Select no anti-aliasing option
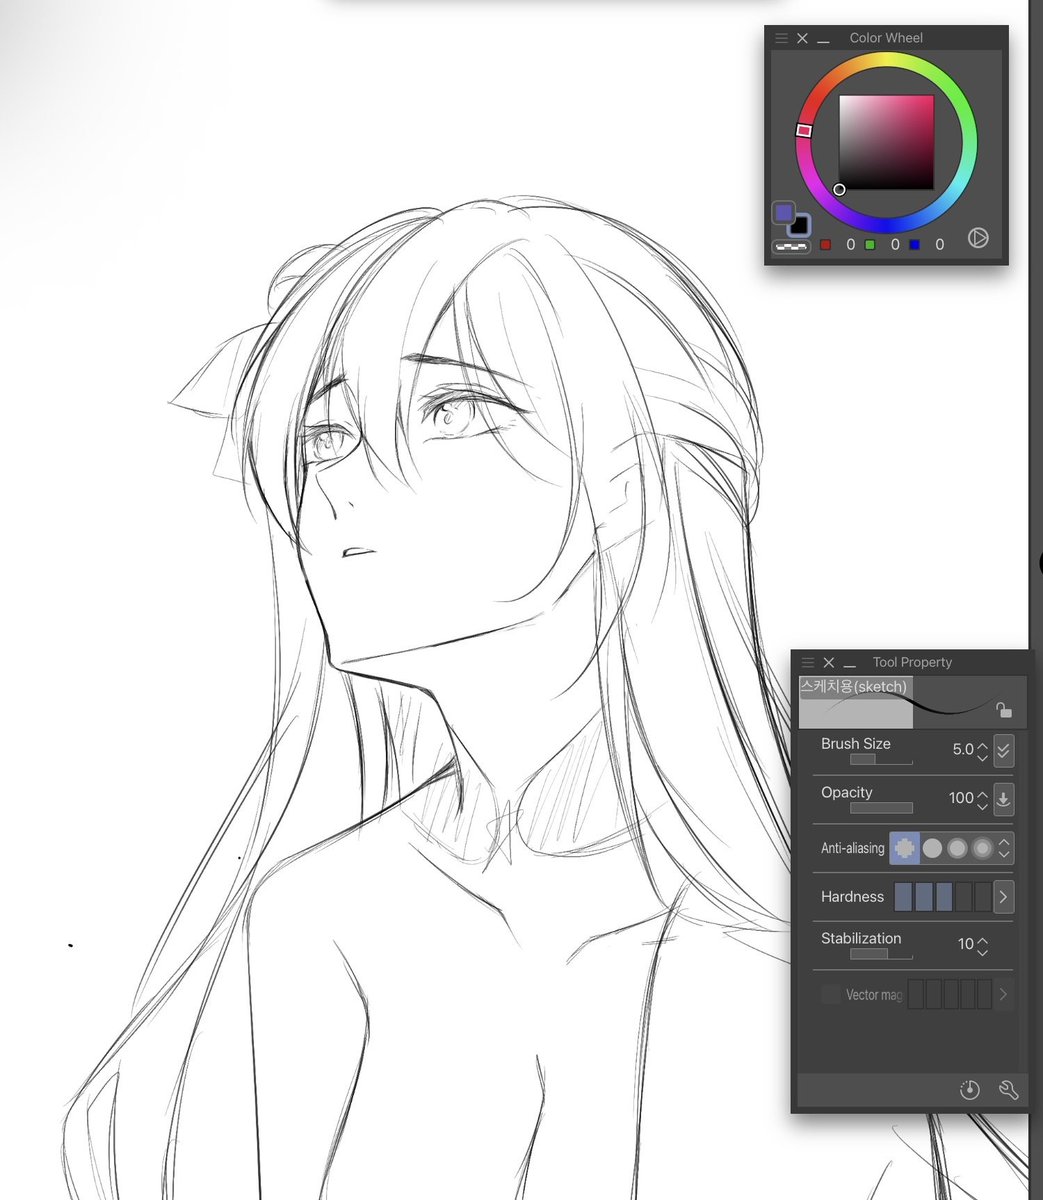 (905, 848)
